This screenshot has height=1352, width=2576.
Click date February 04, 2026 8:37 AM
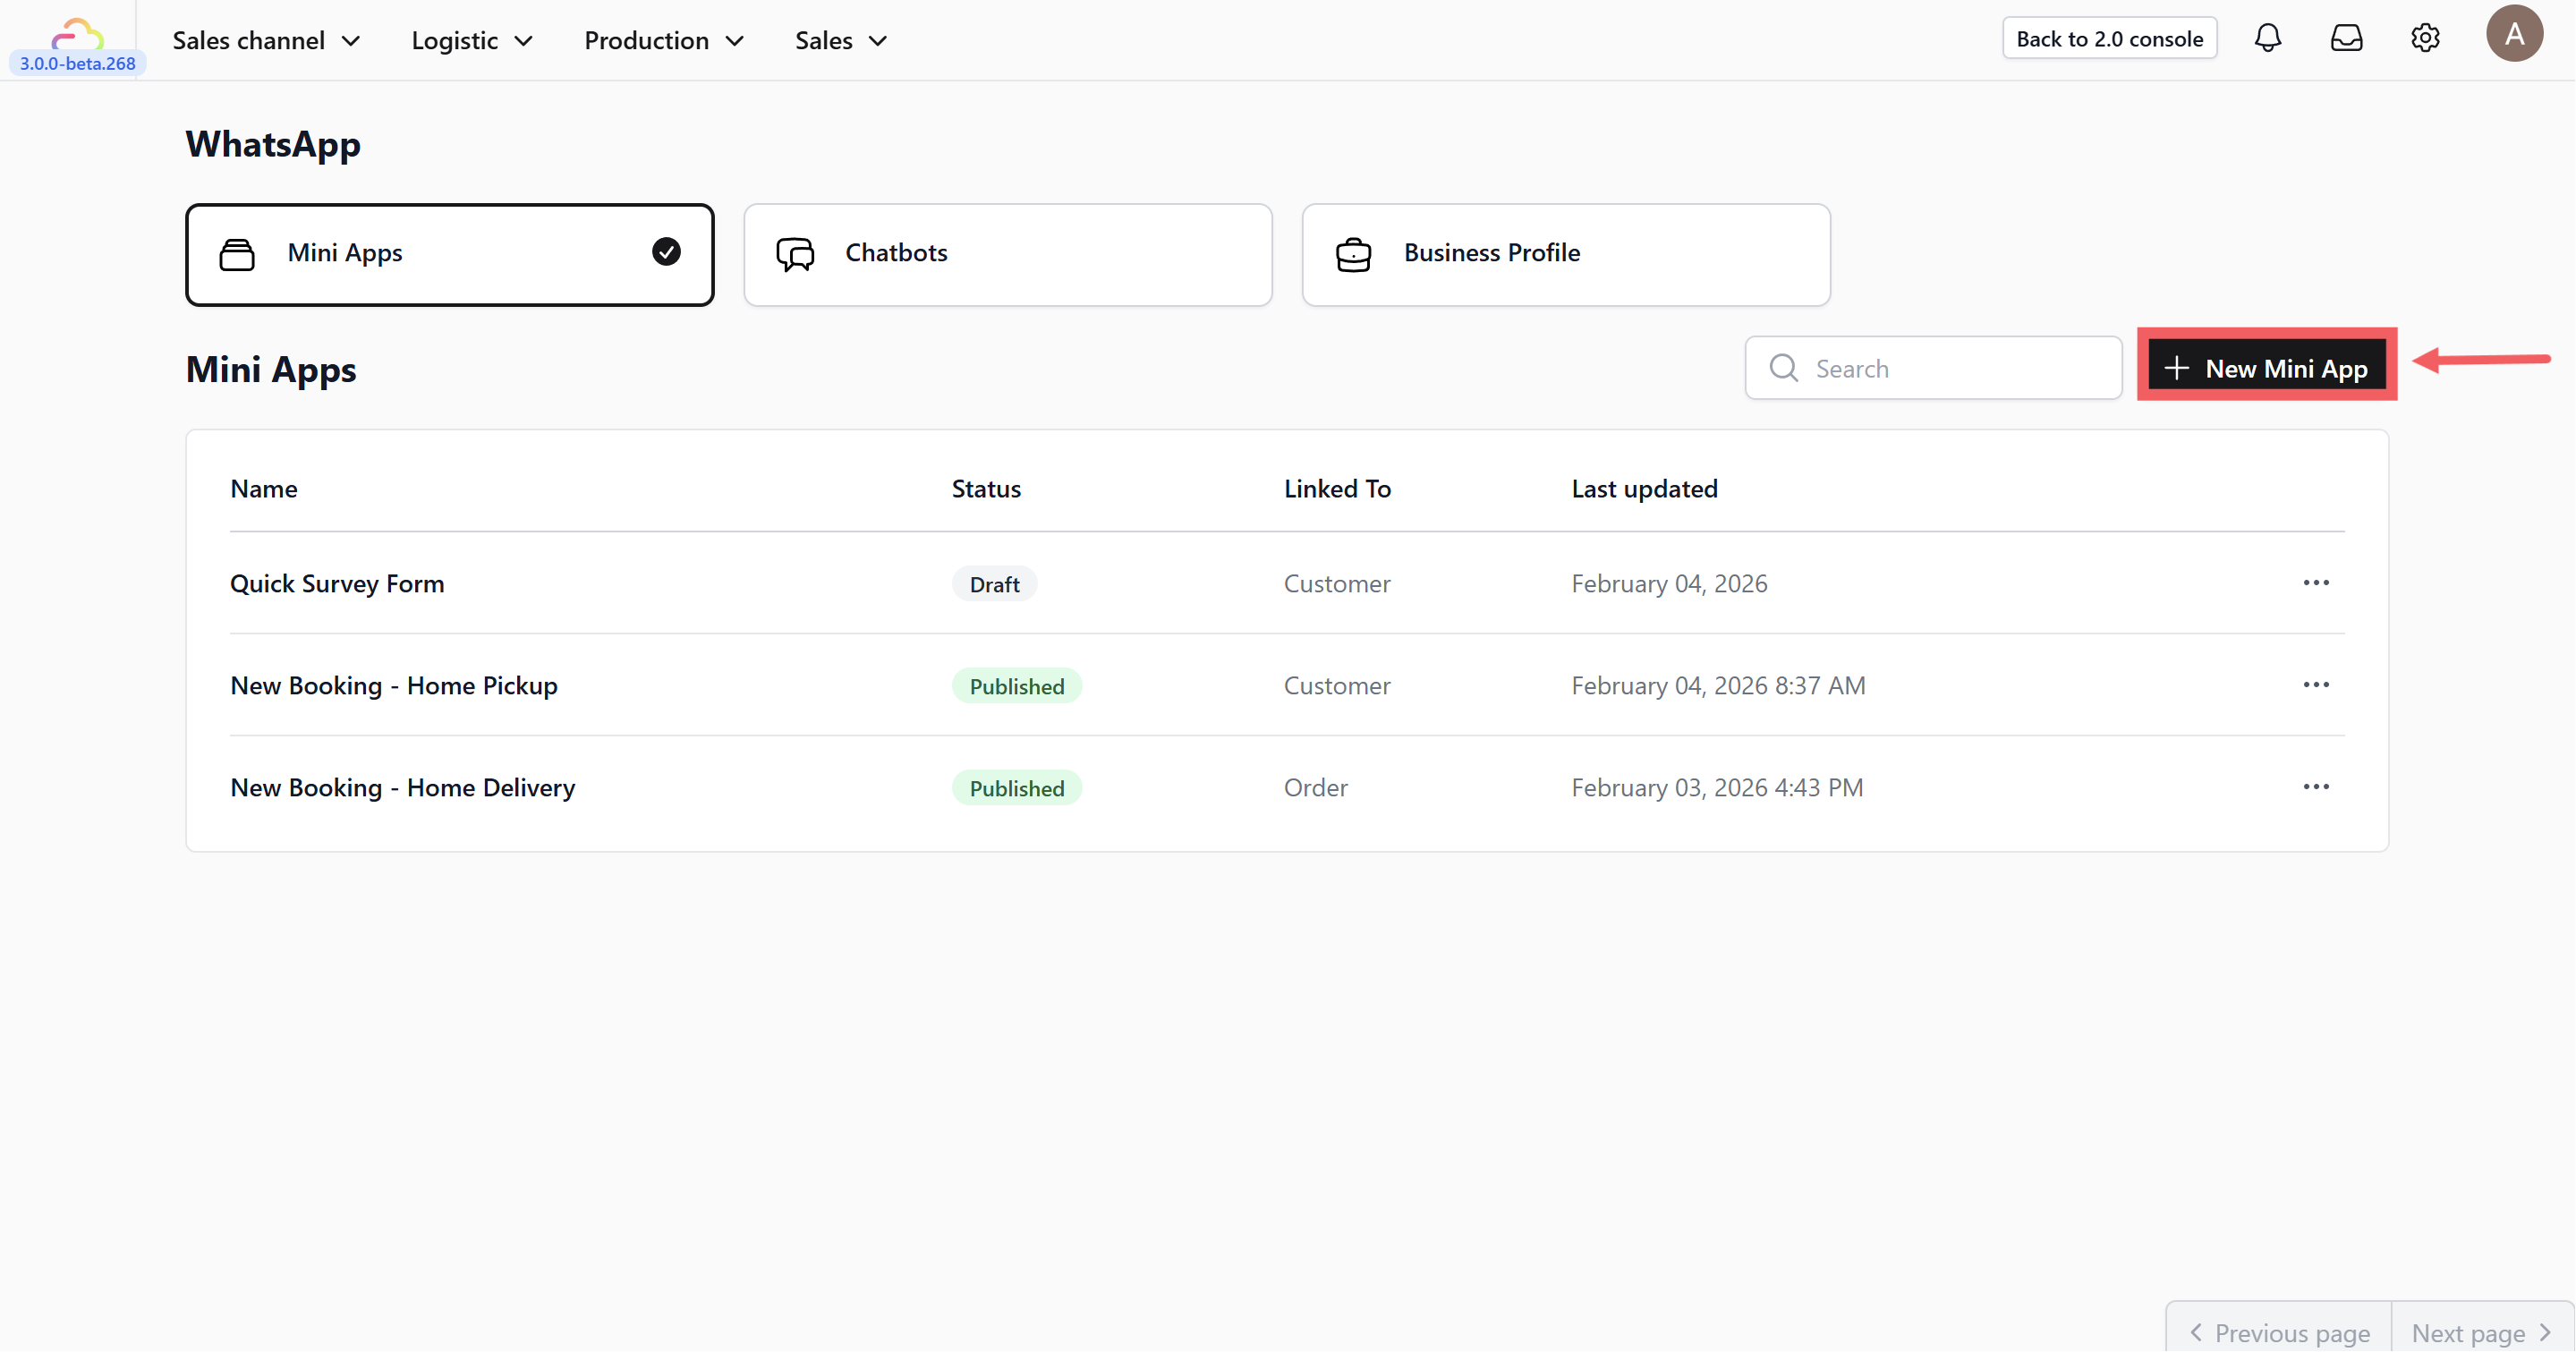(x=1718, y=685)
